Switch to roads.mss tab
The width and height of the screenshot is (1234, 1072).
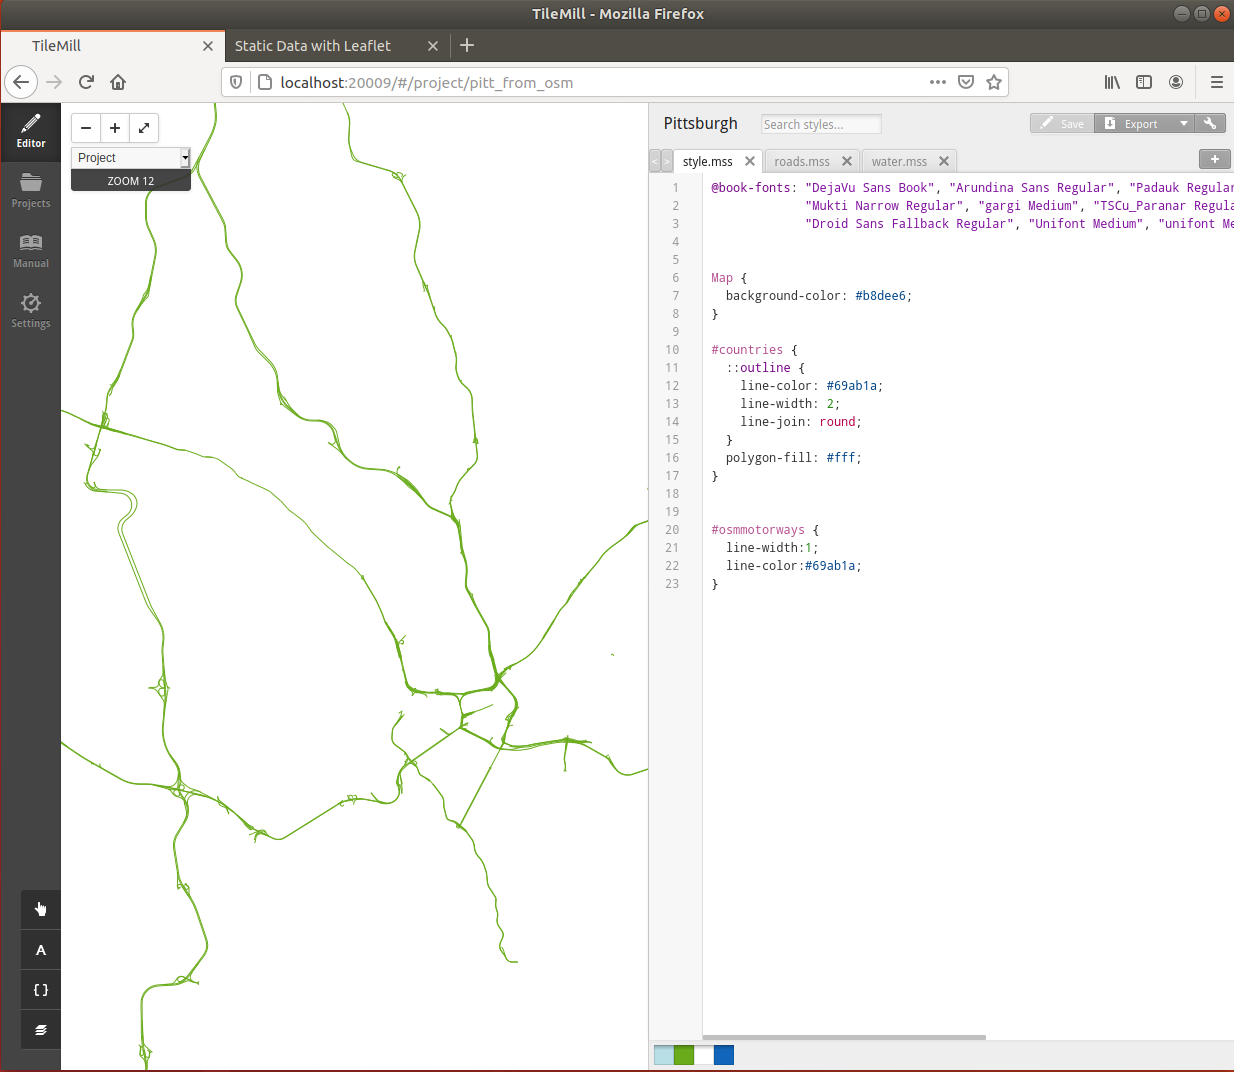point(802,161)
